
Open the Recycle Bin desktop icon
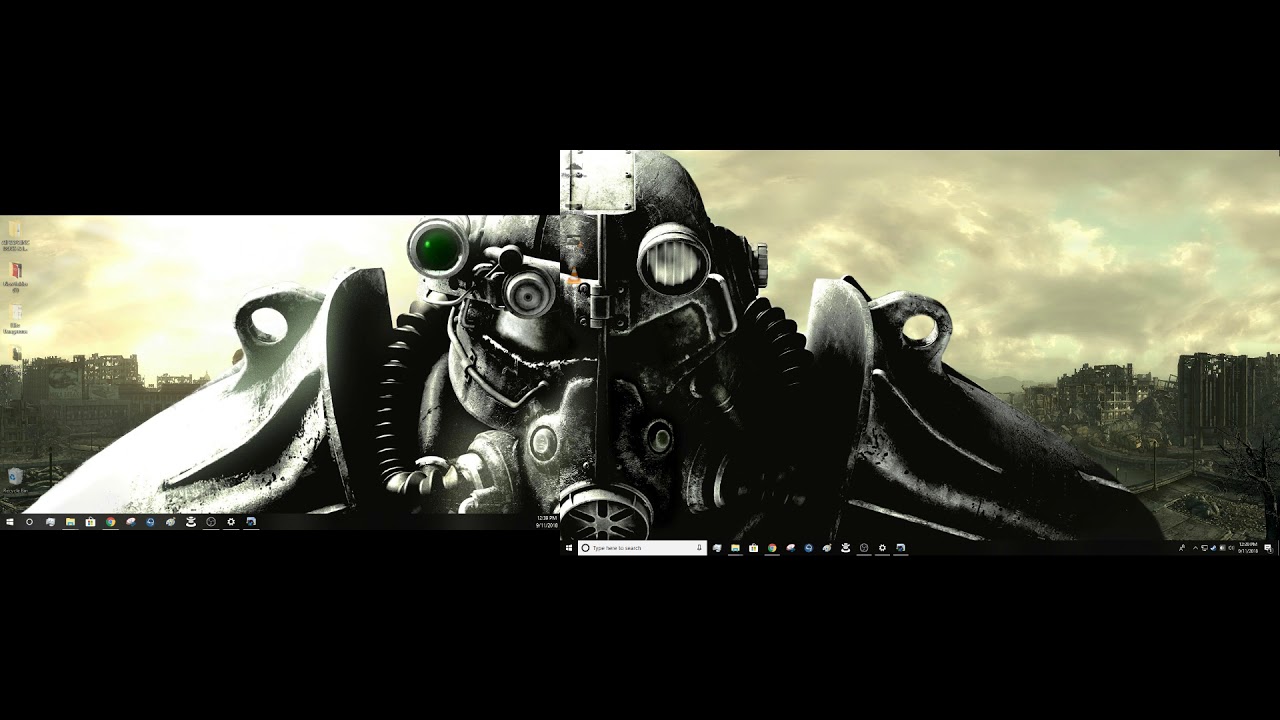click(x=15, y=480)
